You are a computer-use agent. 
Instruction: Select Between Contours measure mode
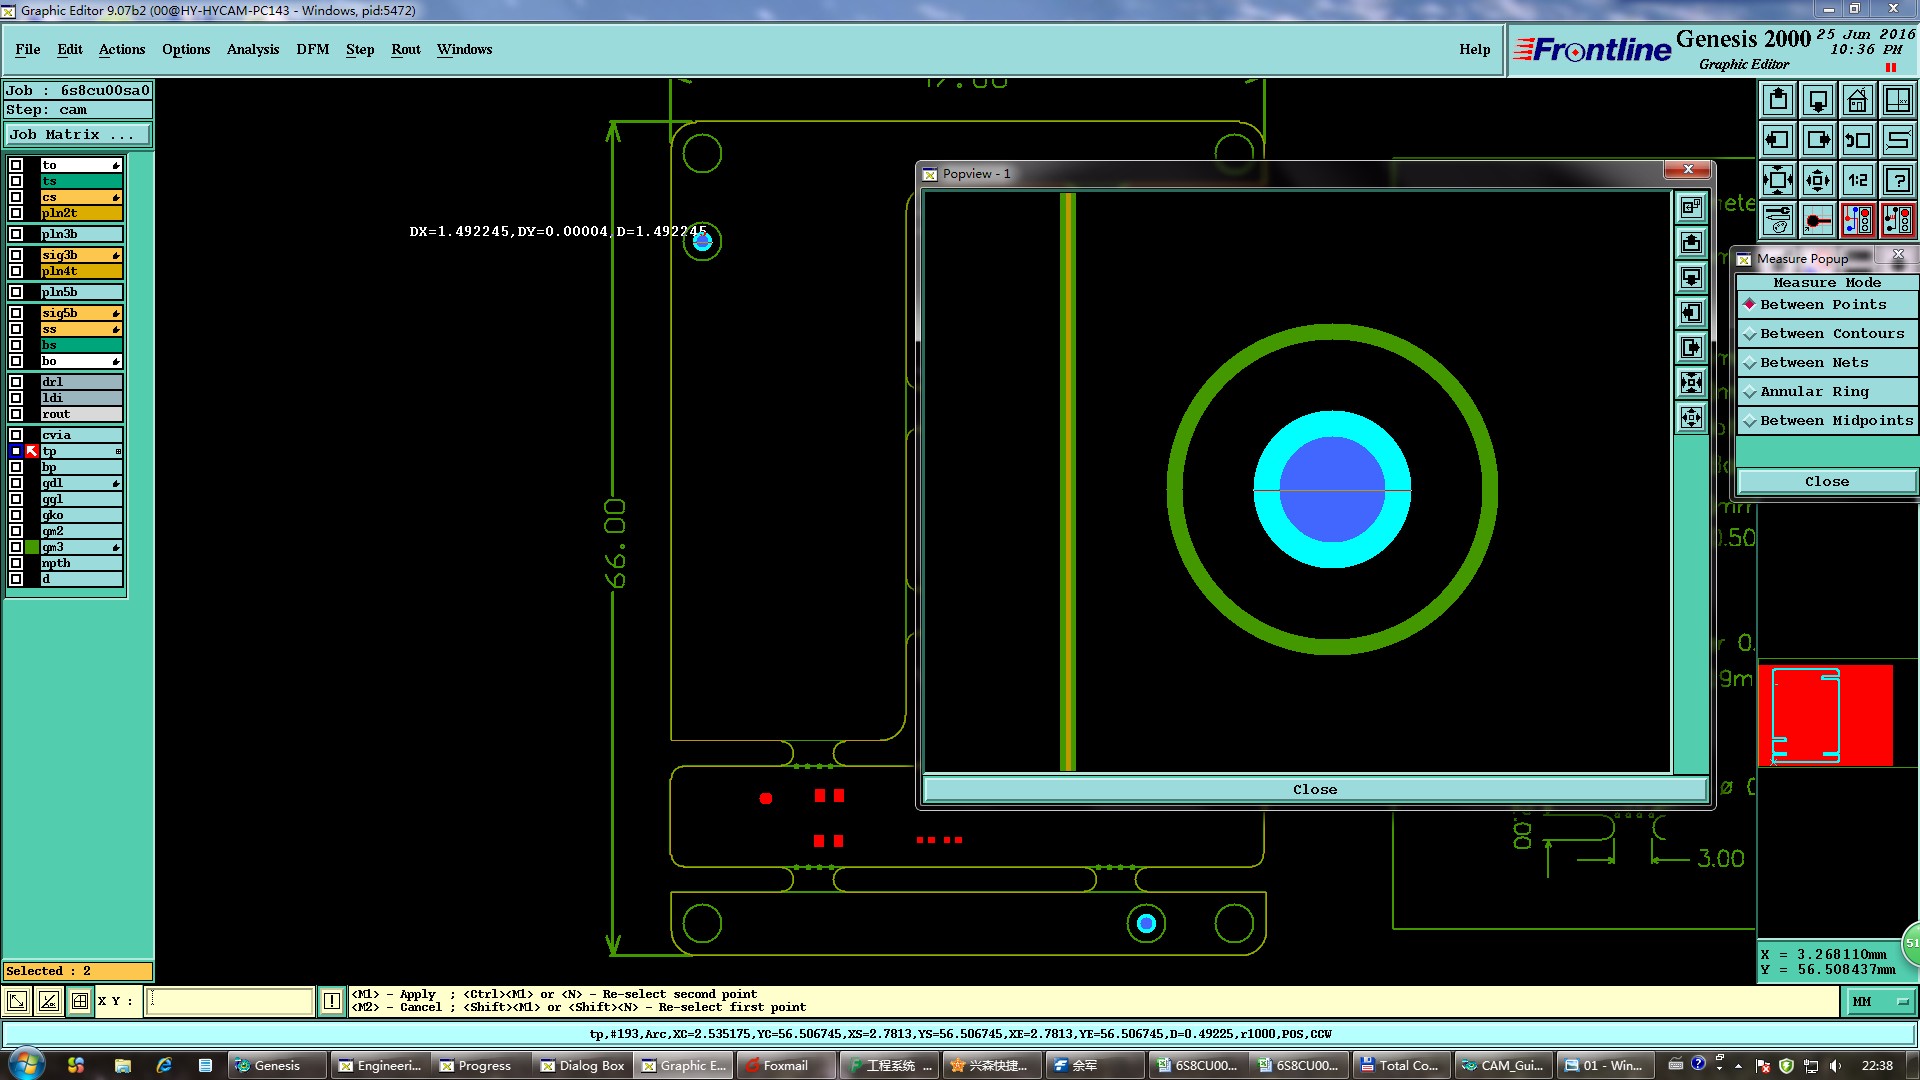(x=1831, y=334)
